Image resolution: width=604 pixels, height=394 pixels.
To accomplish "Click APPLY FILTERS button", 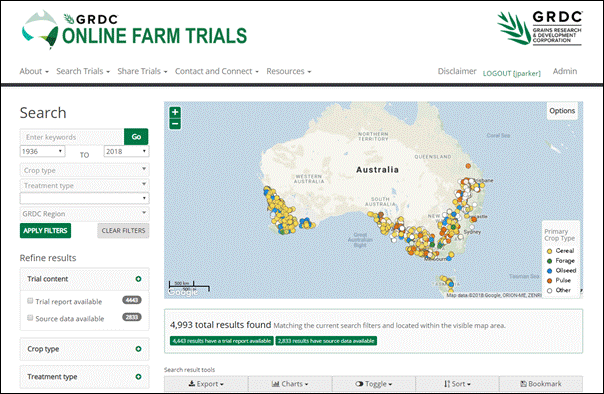I will [45, 231].
